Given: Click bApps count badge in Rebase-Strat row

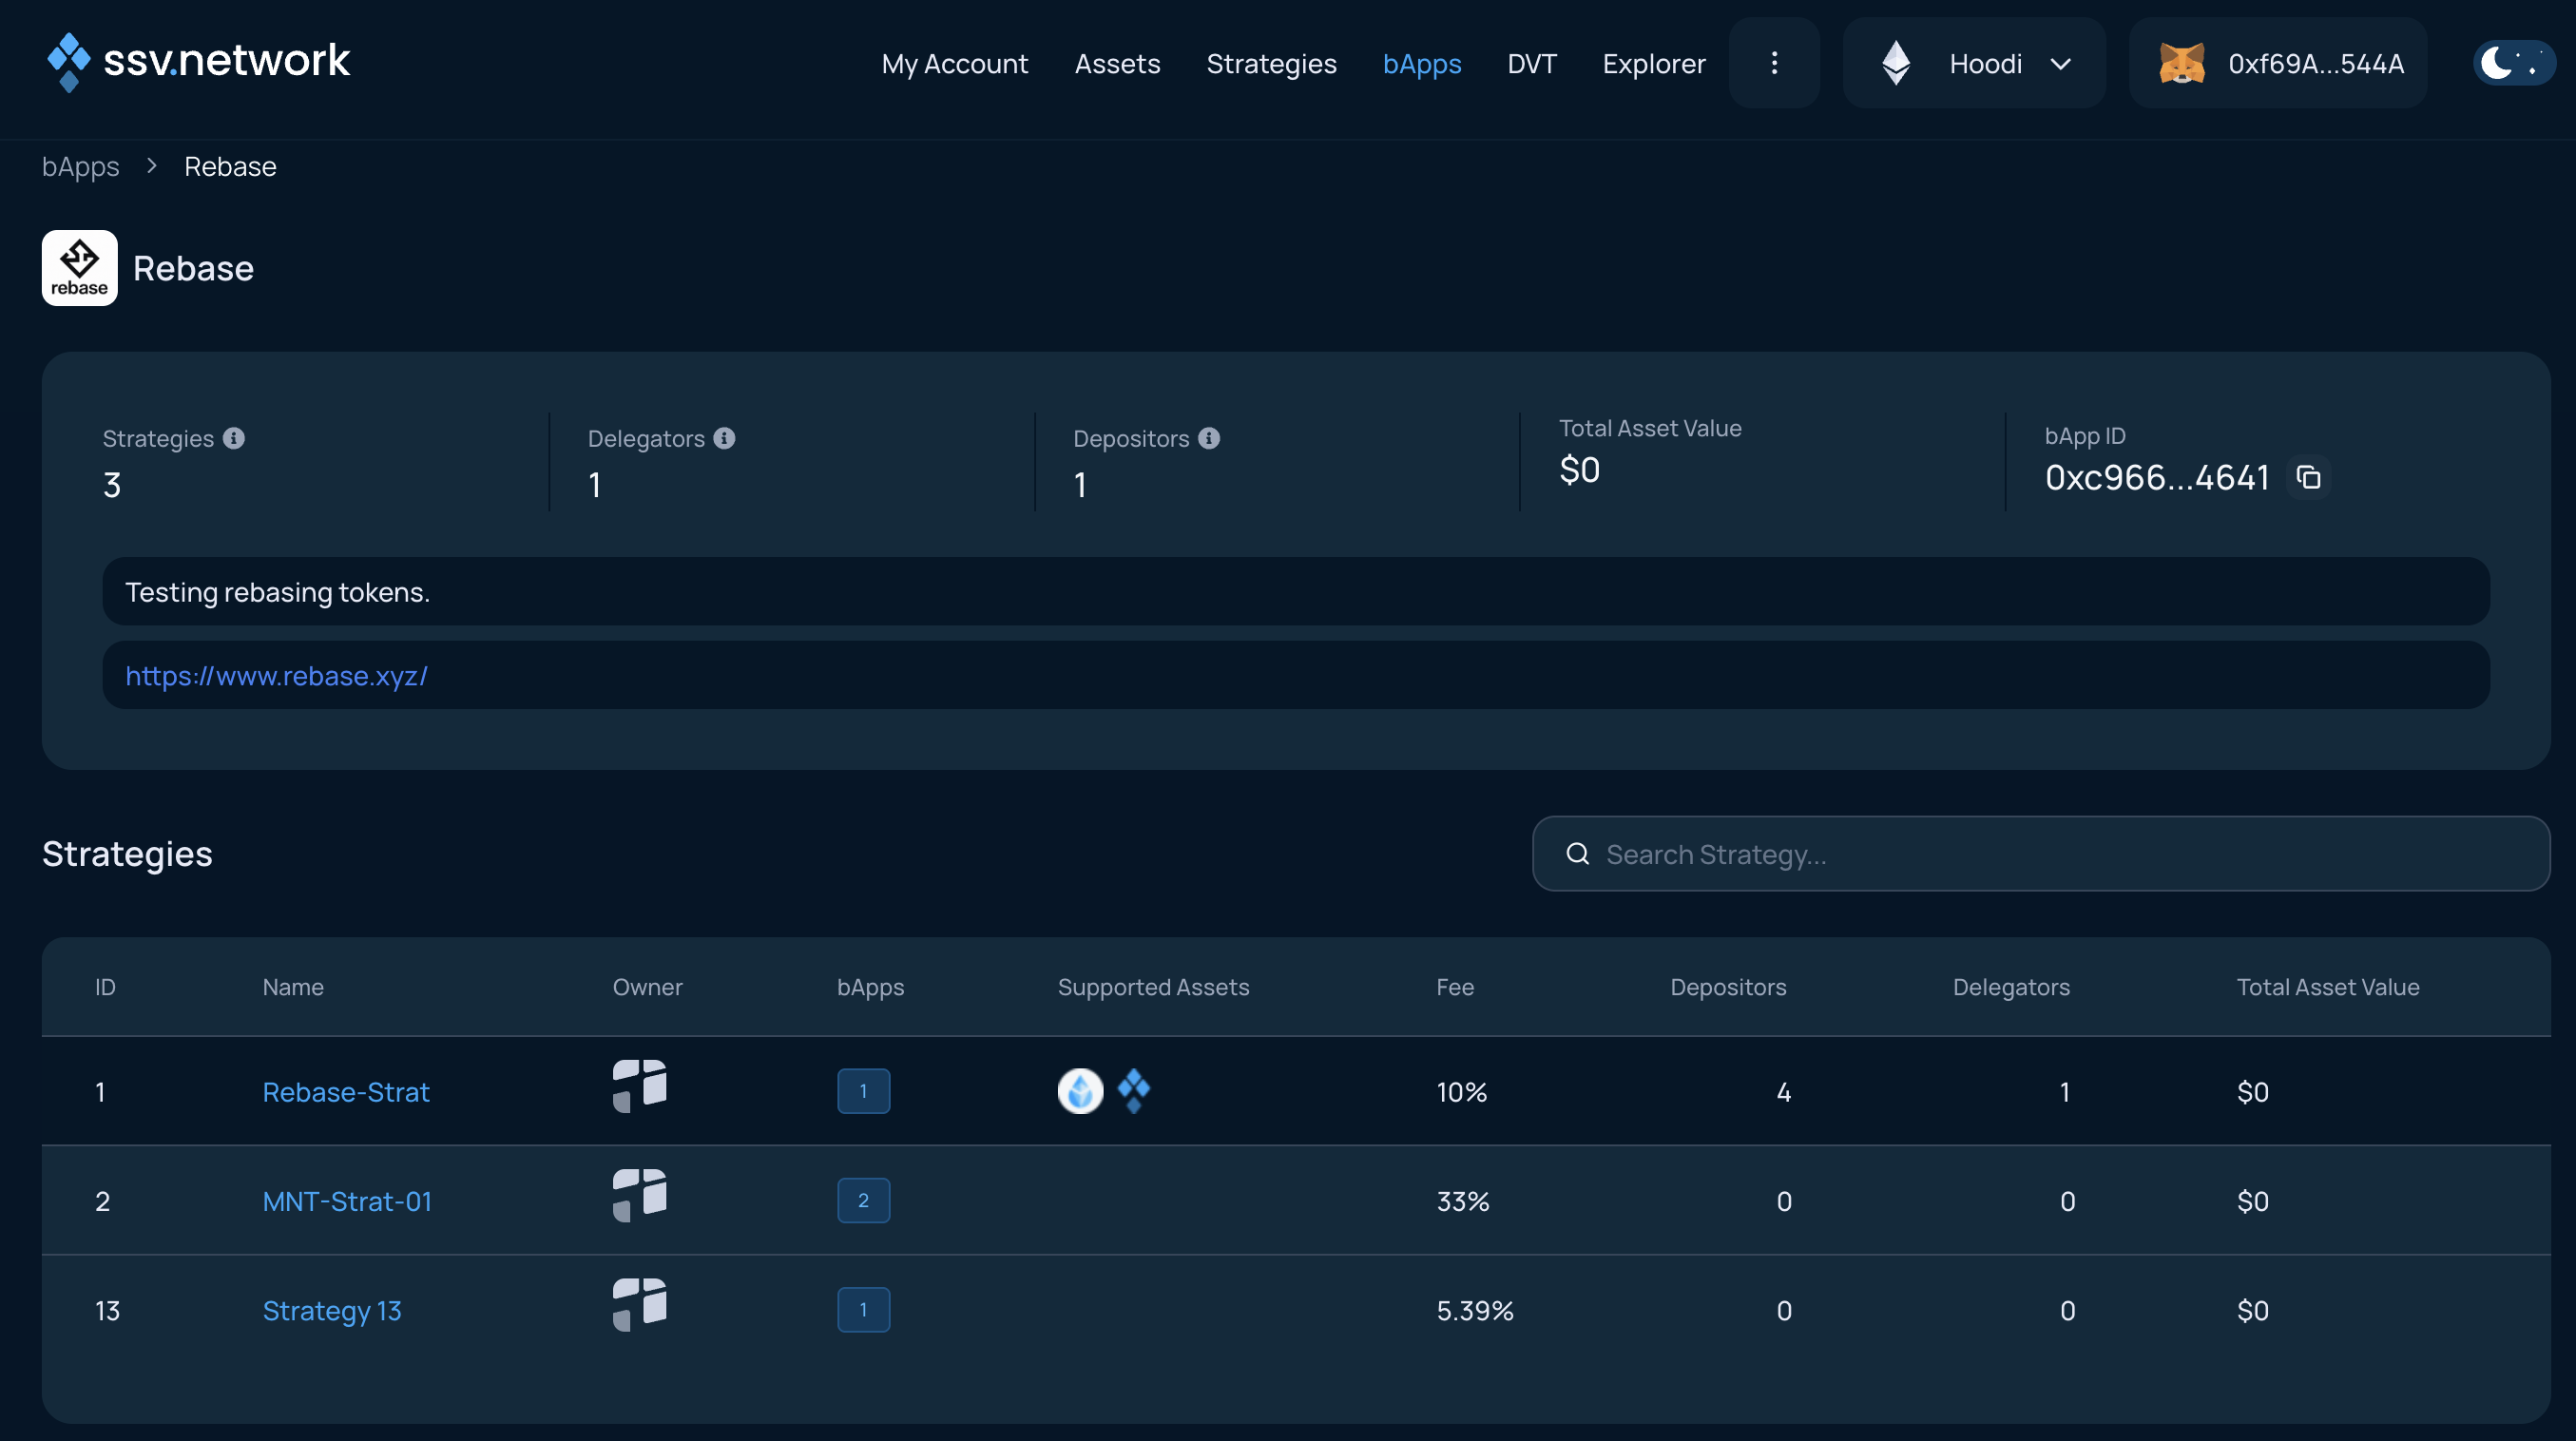Looking at the screenshot, I should 863,1091.
